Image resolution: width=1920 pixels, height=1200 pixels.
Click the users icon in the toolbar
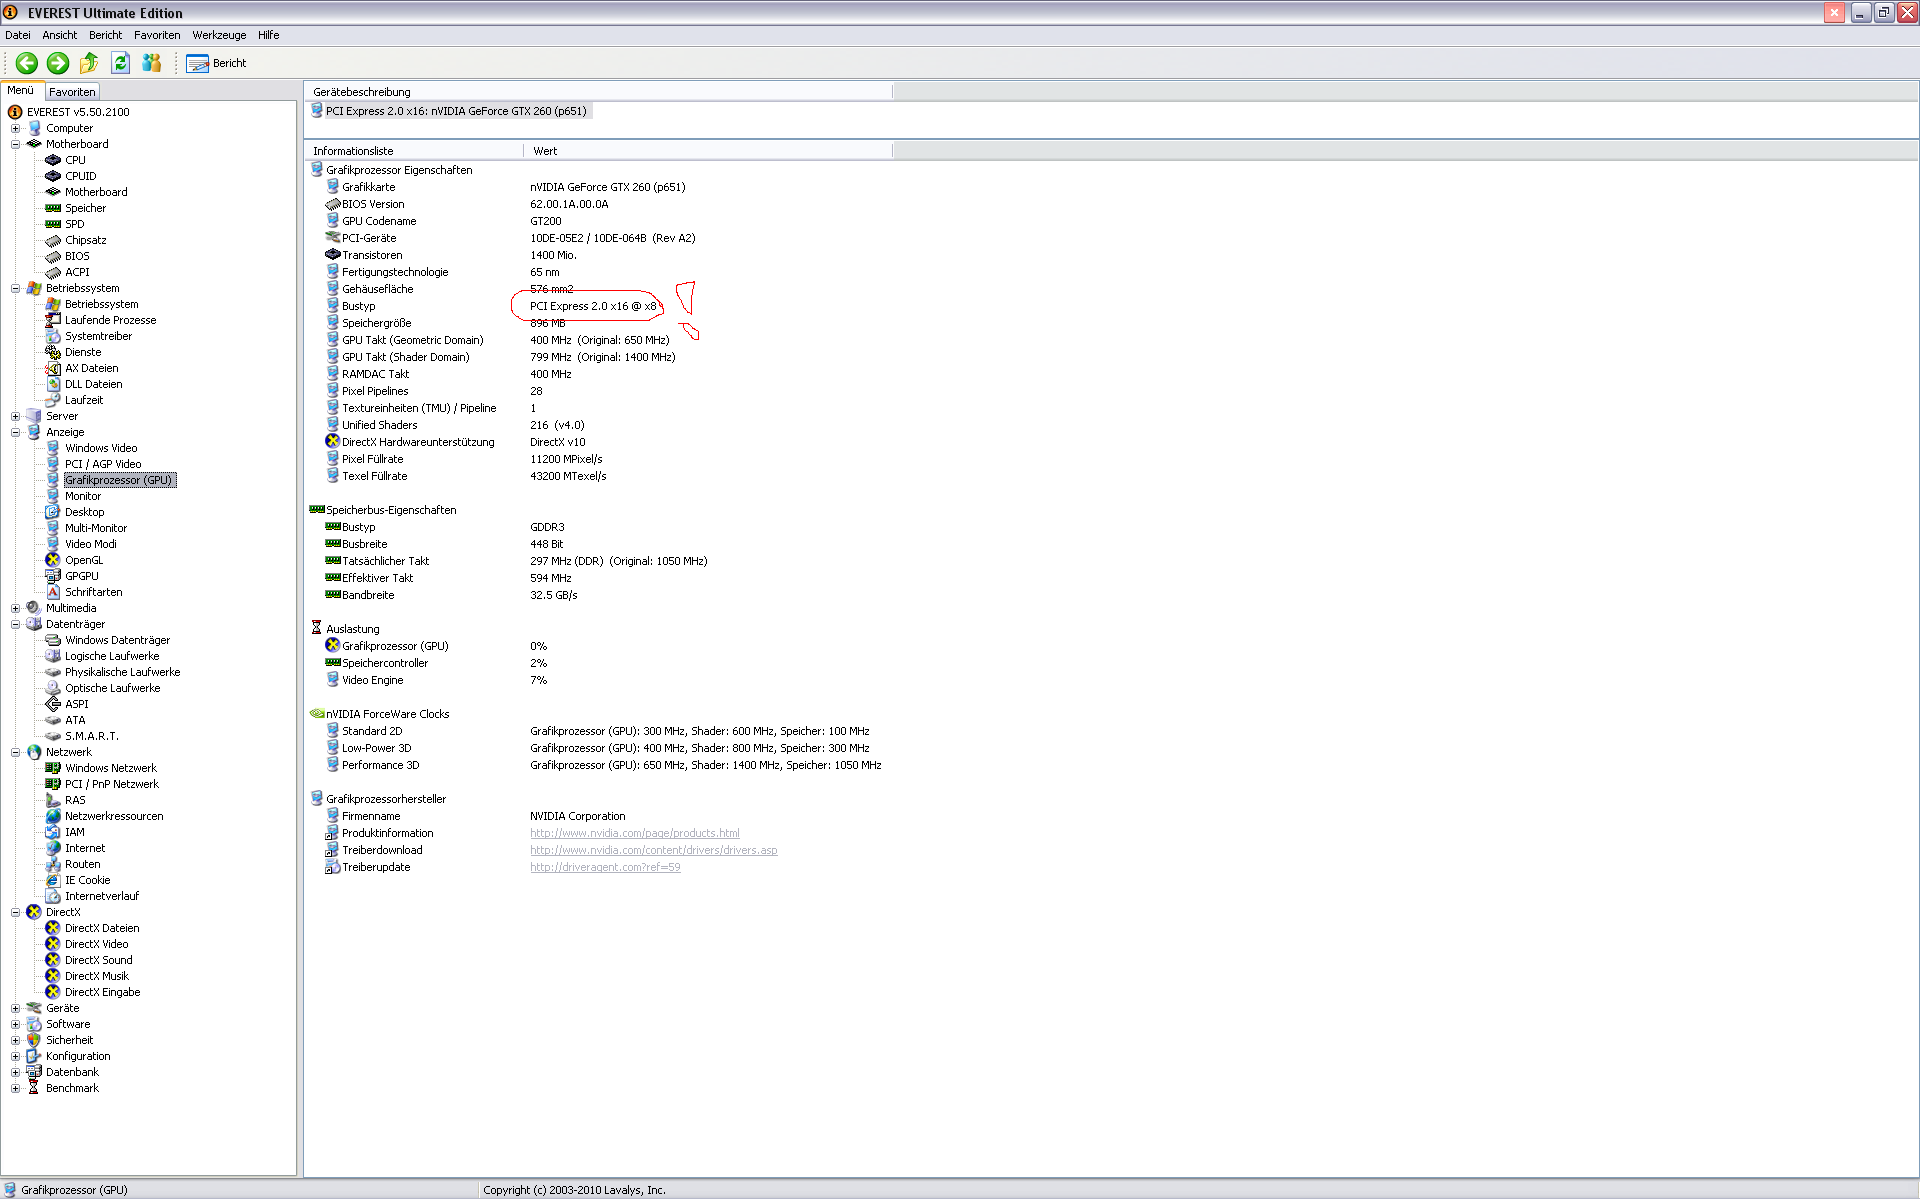point(152,63)
